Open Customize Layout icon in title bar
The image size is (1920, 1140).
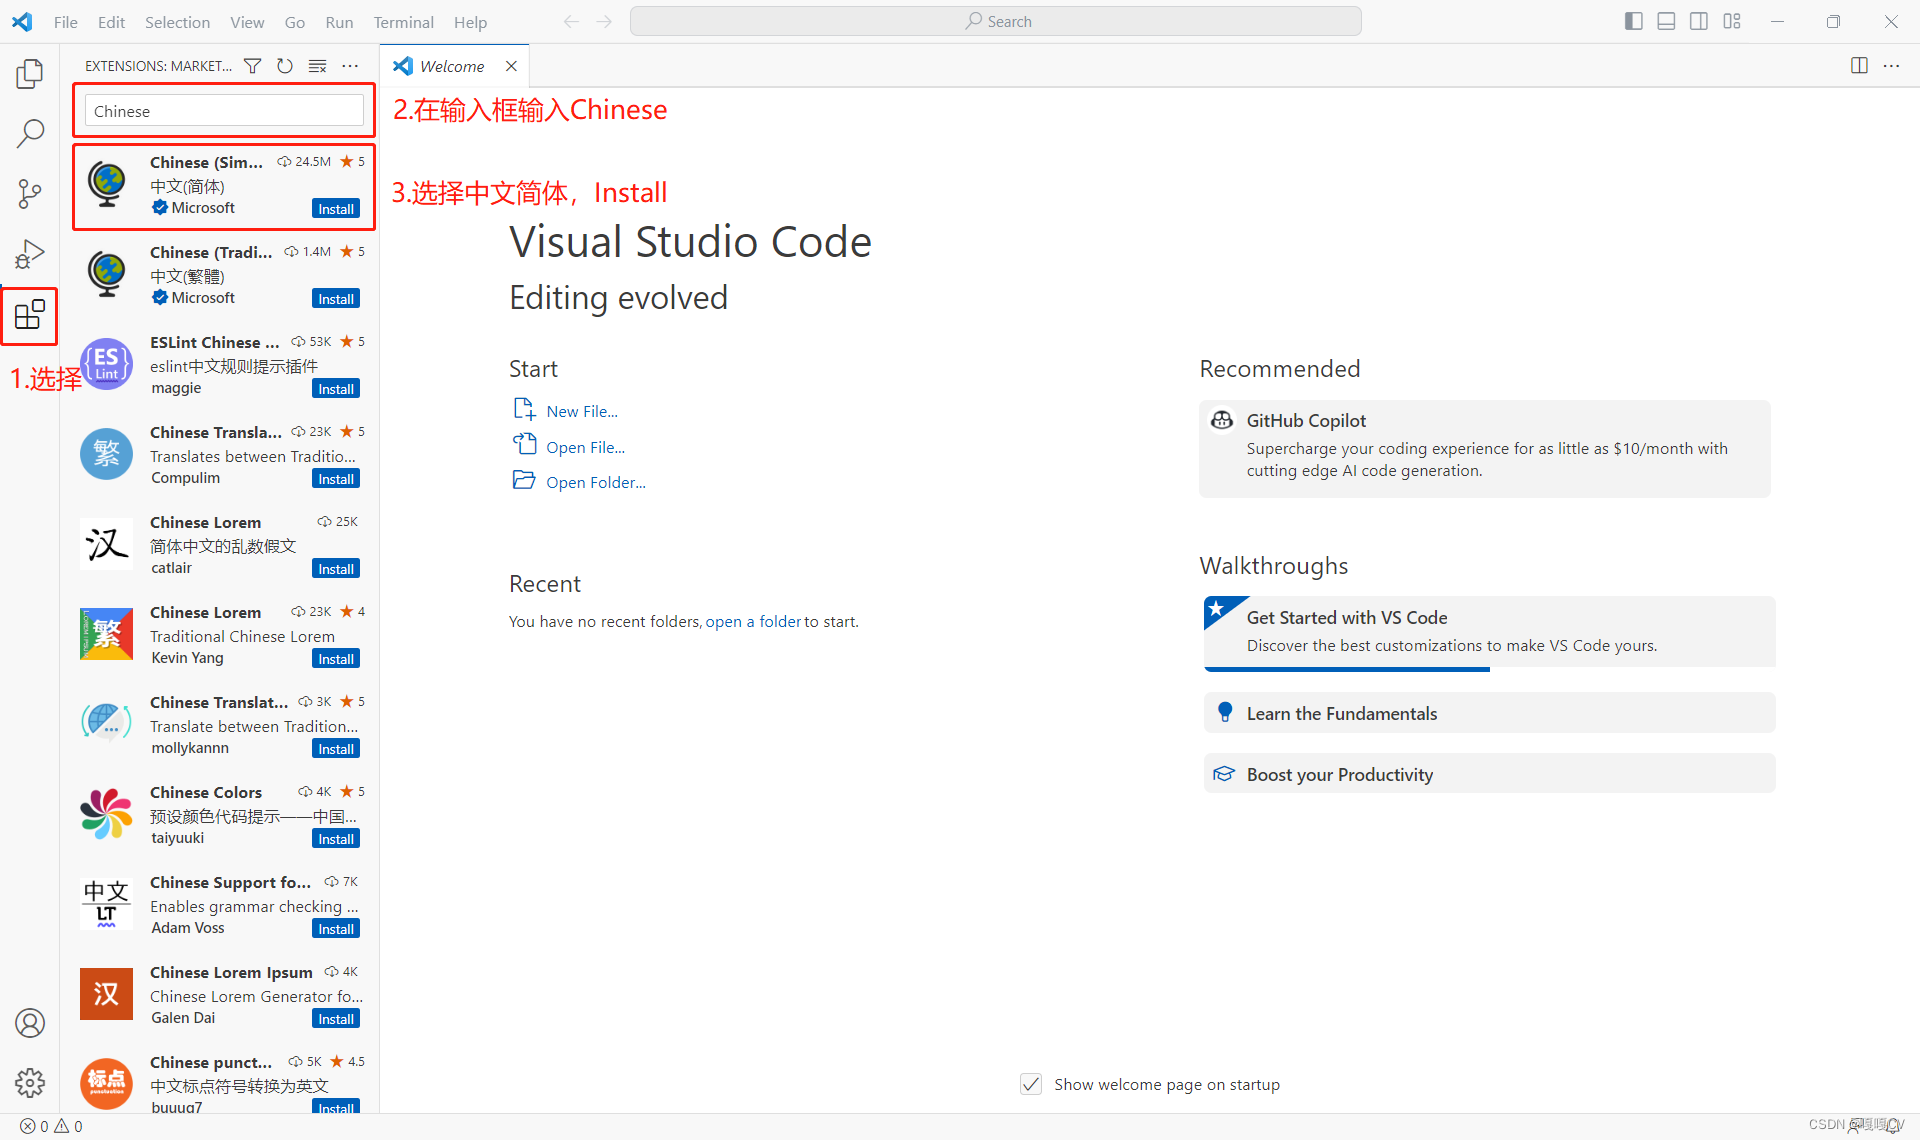point(1732,21)
